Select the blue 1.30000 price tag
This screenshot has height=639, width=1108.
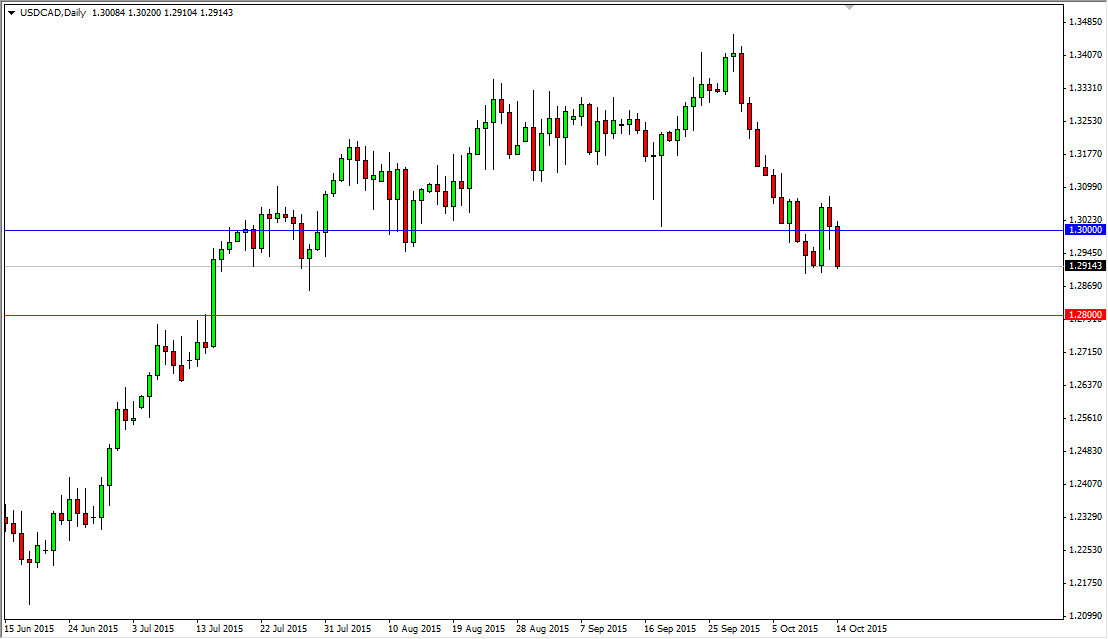[1084, 229]
